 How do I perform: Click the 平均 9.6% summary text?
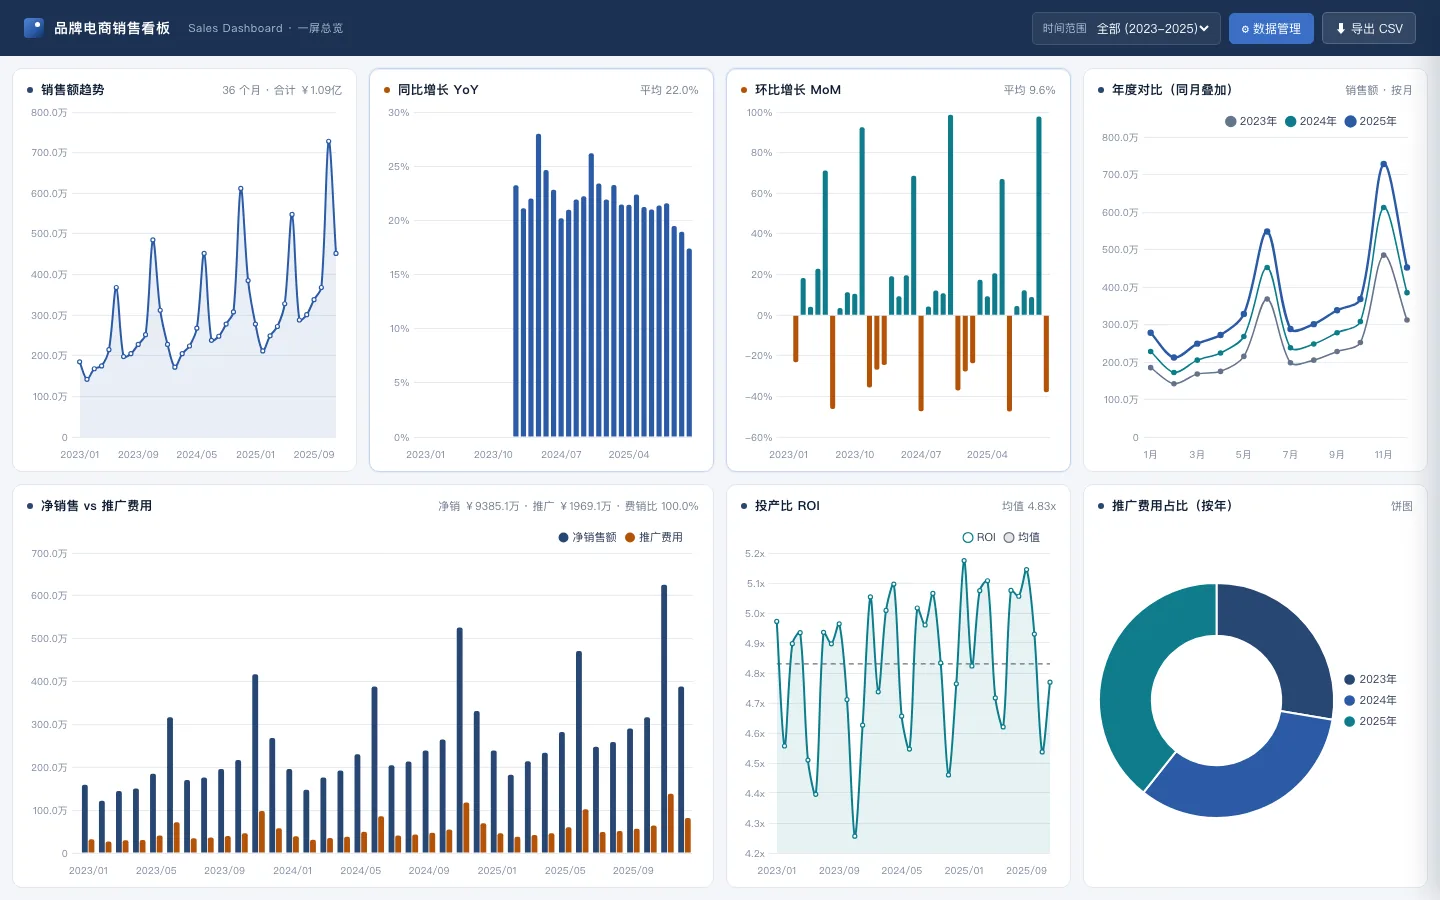1029,90
